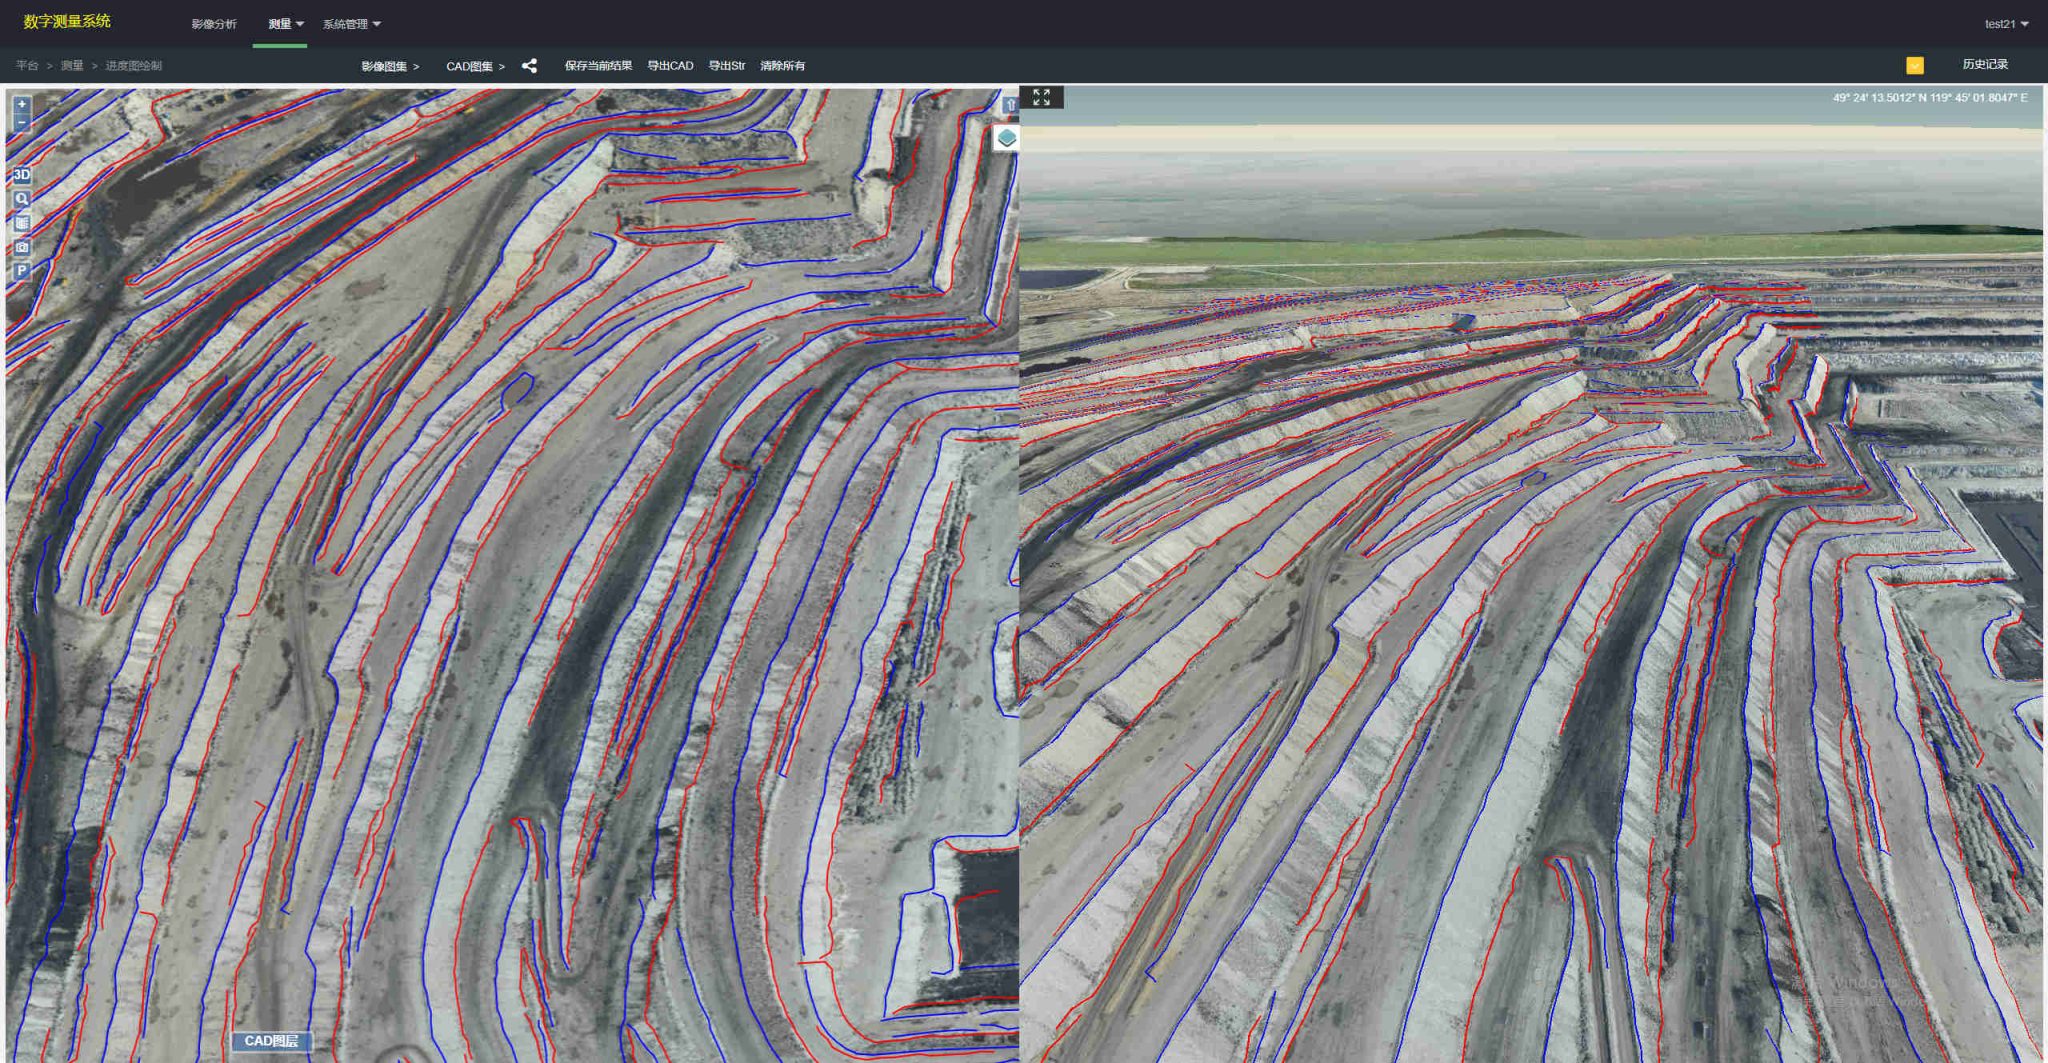Viewport: 2048px width, 1063px height.
Task: Open the 系统管理 dropdown menu
Action: (351, 24)
